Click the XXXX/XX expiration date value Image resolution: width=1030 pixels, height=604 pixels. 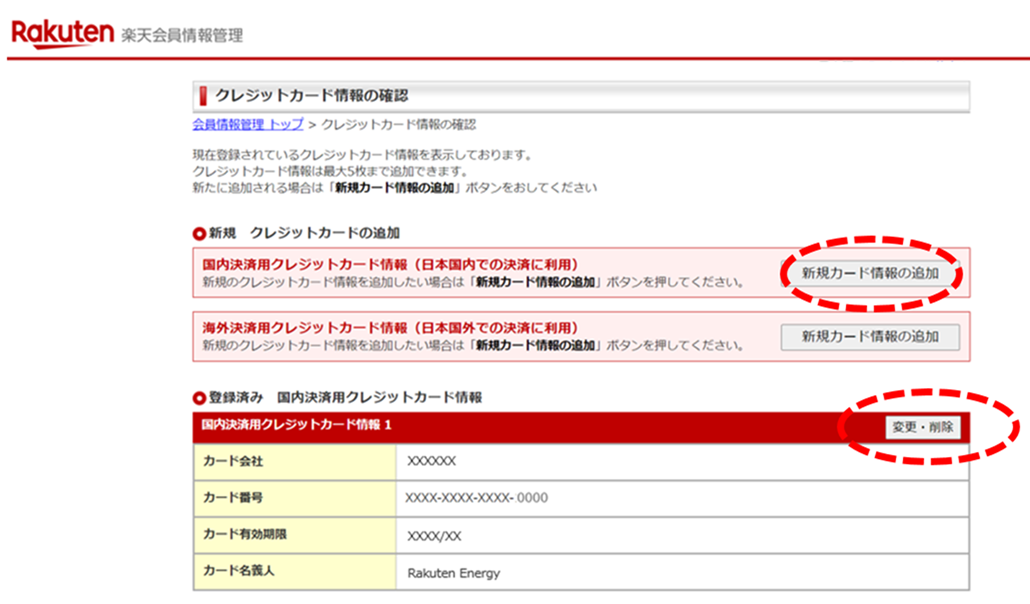point(435,536)
